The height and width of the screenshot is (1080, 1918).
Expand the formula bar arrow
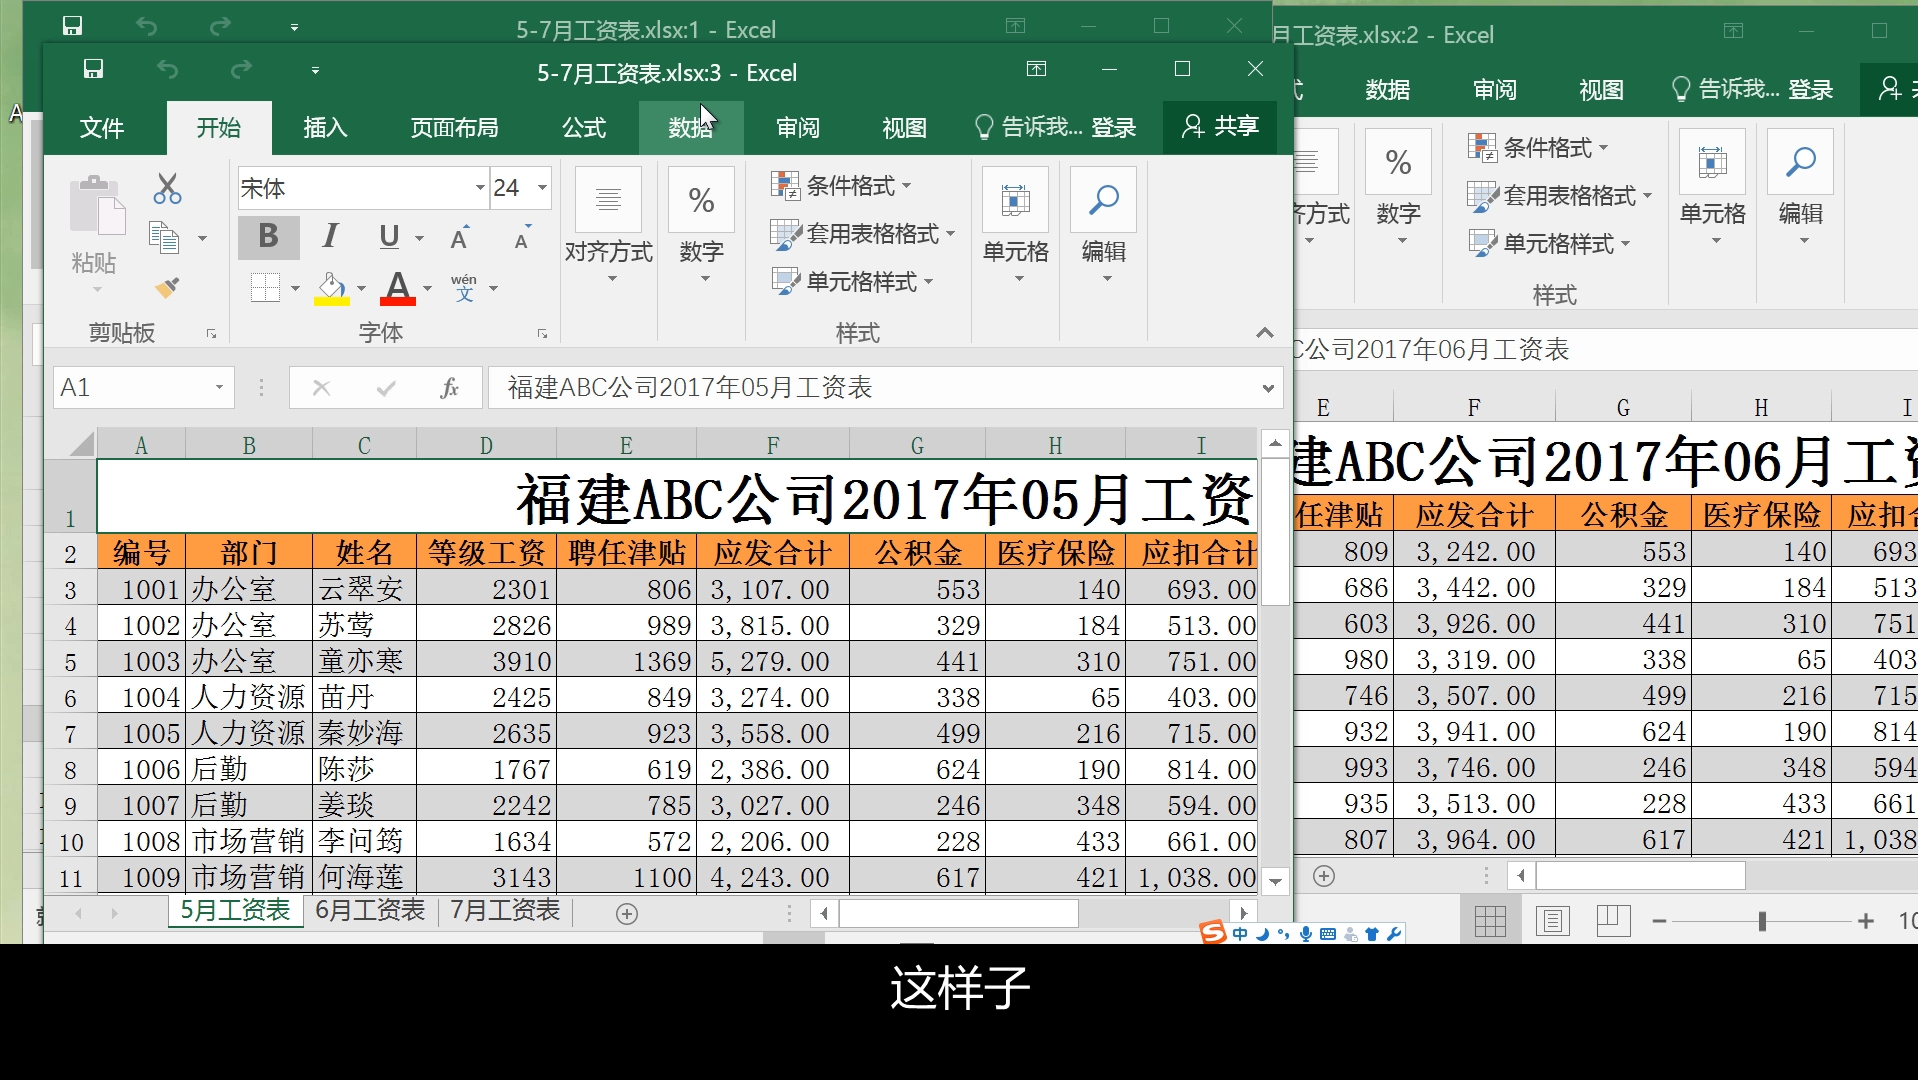click(x=1268, y=388)
